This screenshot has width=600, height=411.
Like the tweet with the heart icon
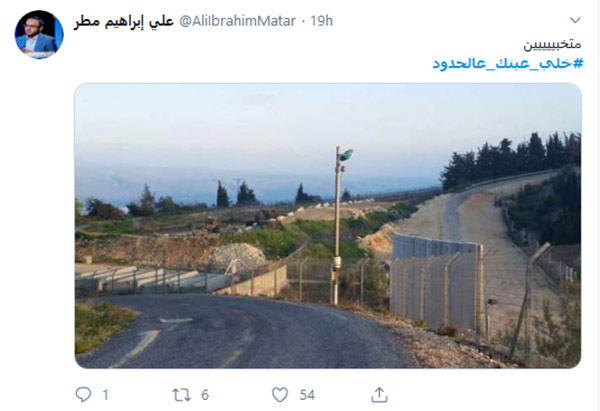280,395
